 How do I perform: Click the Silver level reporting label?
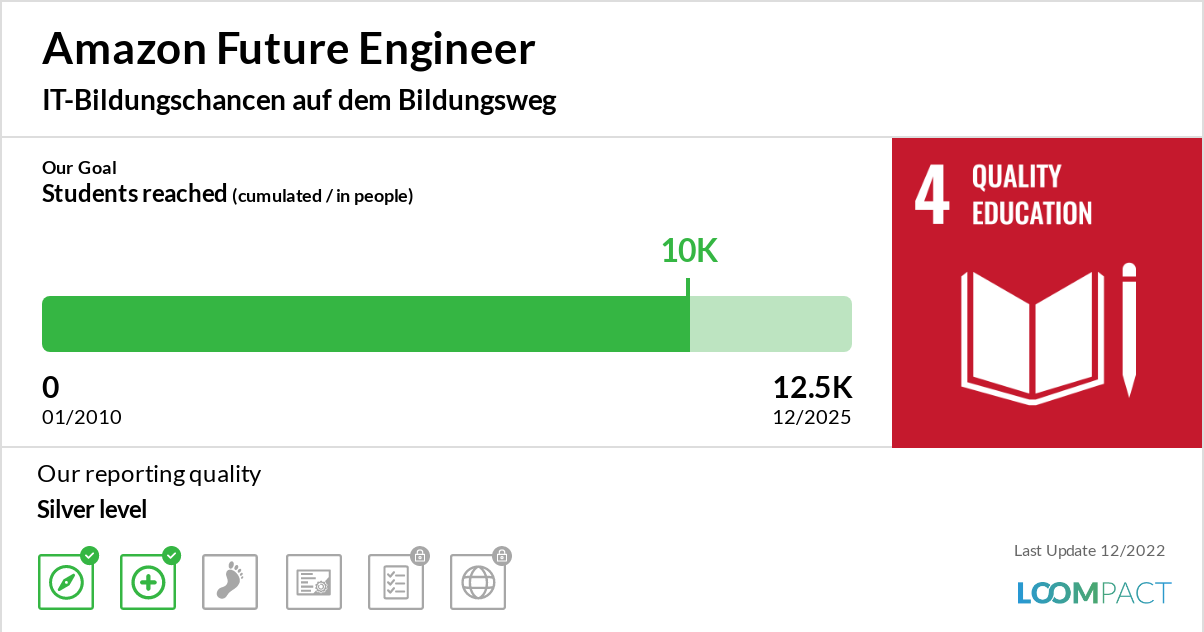[92, 510]
